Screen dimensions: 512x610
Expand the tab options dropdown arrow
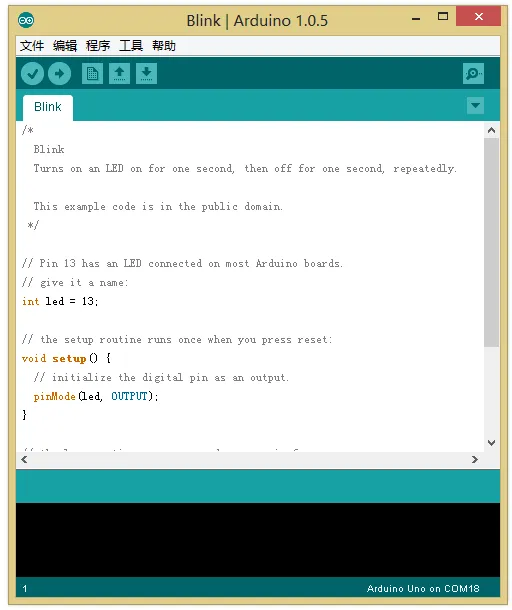tap(475, 105)
